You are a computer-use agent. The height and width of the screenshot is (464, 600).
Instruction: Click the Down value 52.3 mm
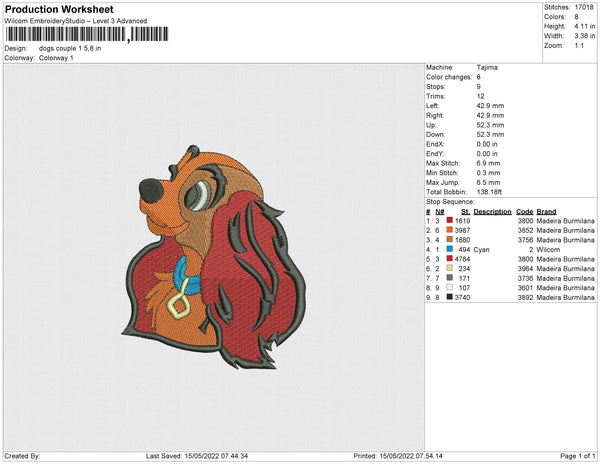(490, 135)
